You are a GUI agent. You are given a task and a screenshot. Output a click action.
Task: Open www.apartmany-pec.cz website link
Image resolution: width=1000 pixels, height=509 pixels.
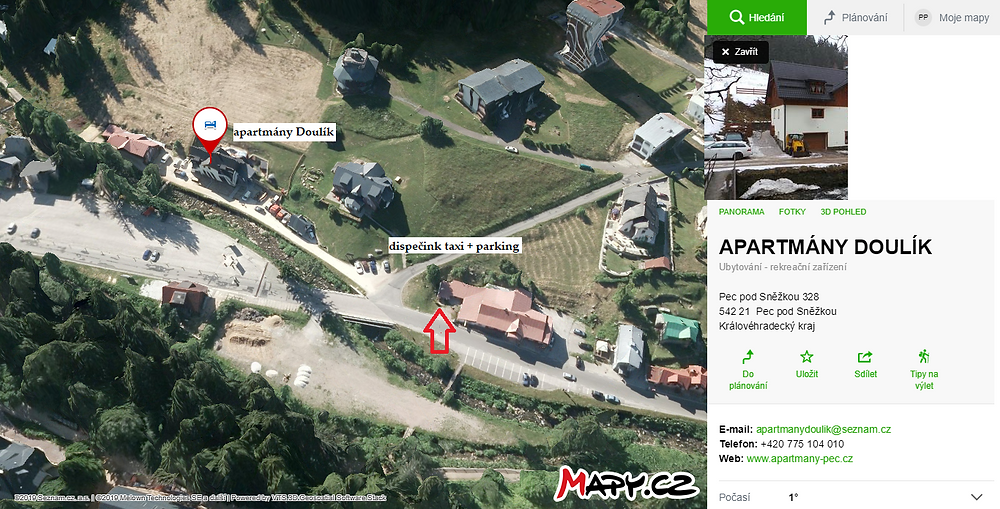(x=800, y=459)
